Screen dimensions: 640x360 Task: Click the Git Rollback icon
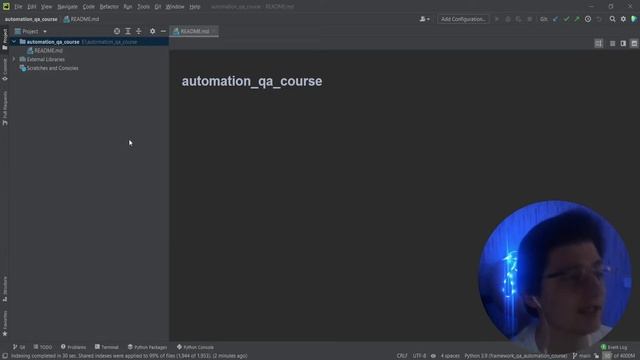click(x=599, y=19)
